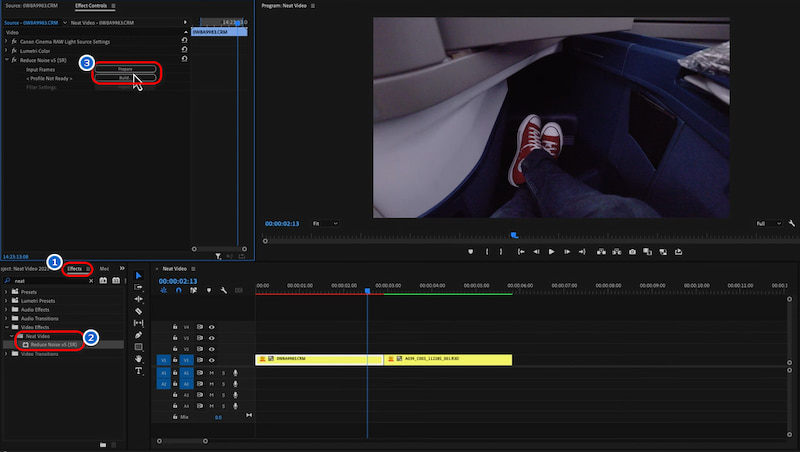Toggle V3 track visibility eye

tap(212, 338)
